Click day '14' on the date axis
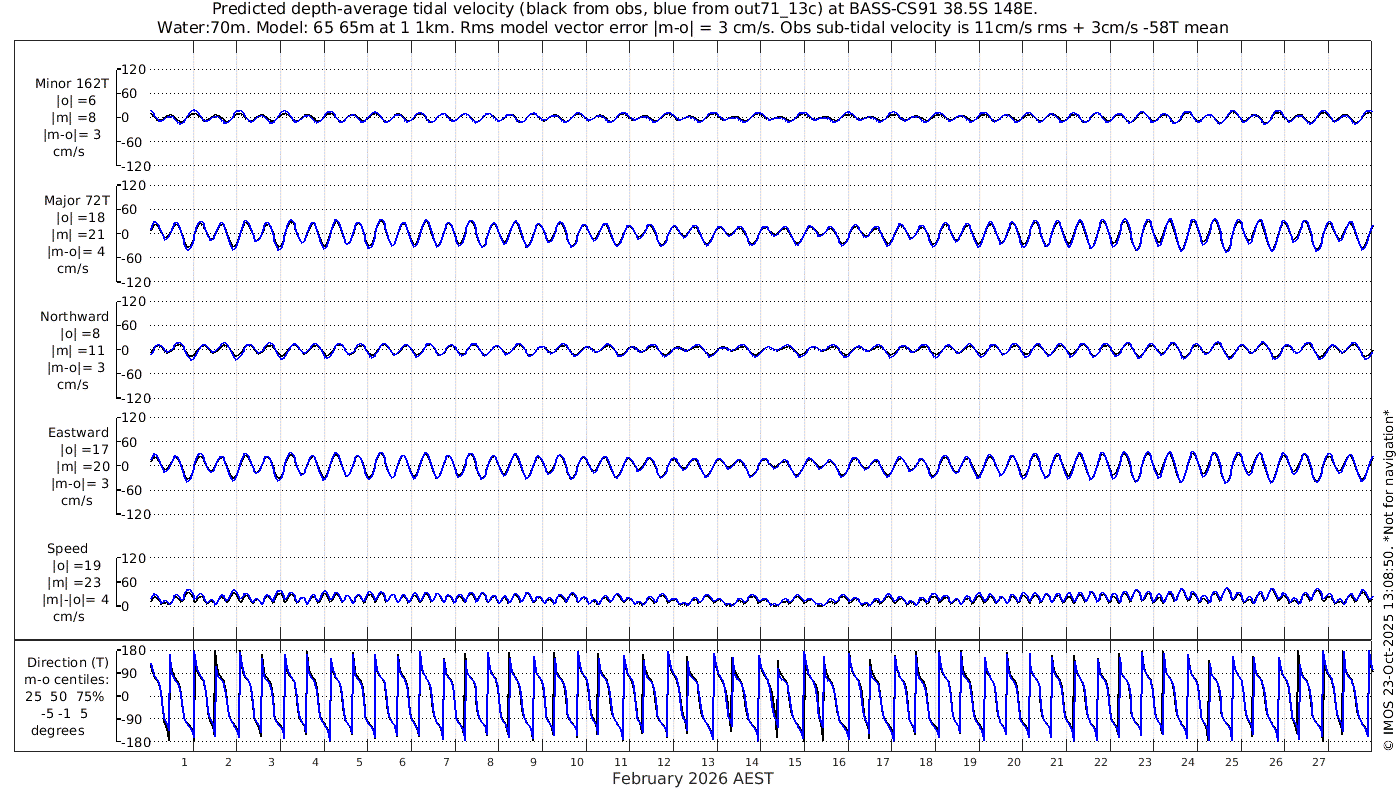Screen dimensions: 1400x800 tap(752, 762)
